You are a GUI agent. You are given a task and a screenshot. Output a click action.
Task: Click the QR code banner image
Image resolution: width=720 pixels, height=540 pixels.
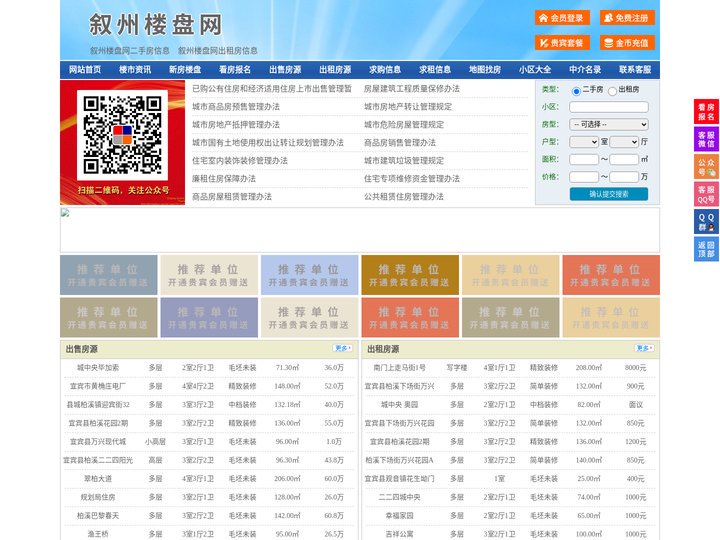(x=123, y=142)
